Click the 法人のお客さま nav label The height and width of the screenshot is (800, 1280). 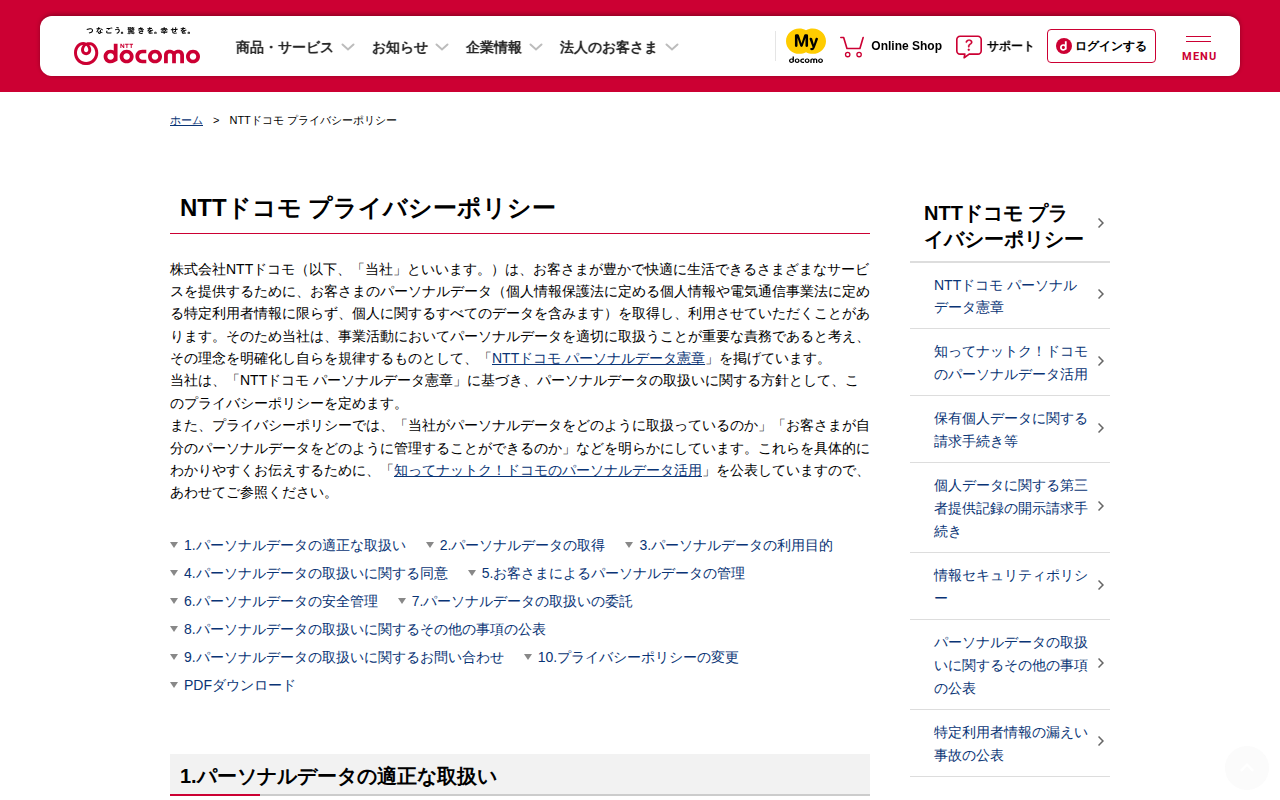pos(608,47)
